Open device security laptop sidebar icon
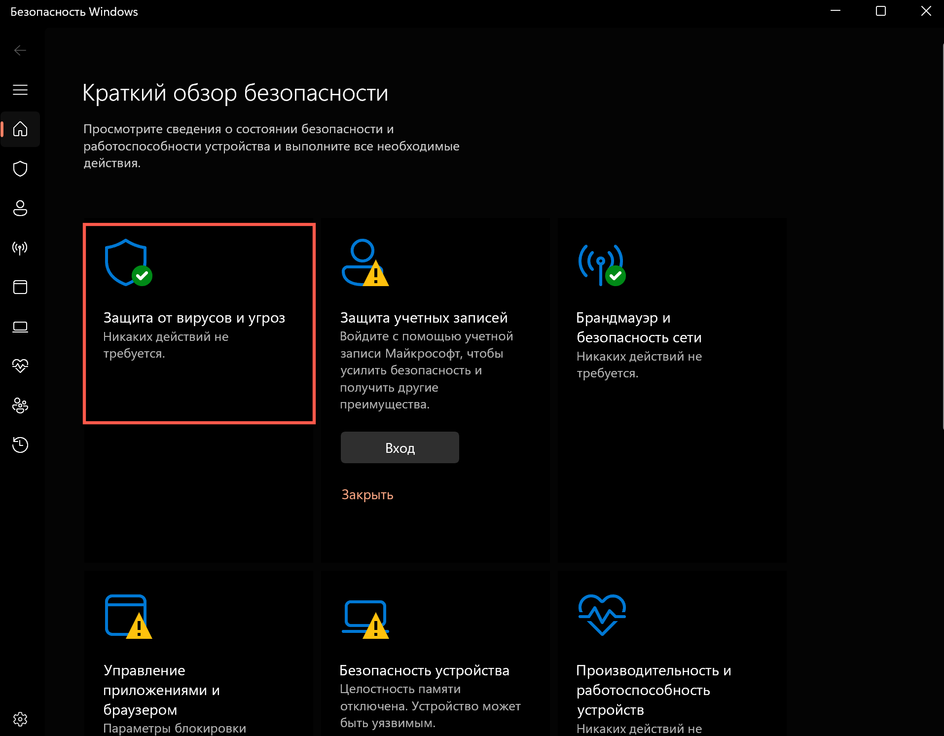This screenshot has width=944, height=736. pos(20,327)
